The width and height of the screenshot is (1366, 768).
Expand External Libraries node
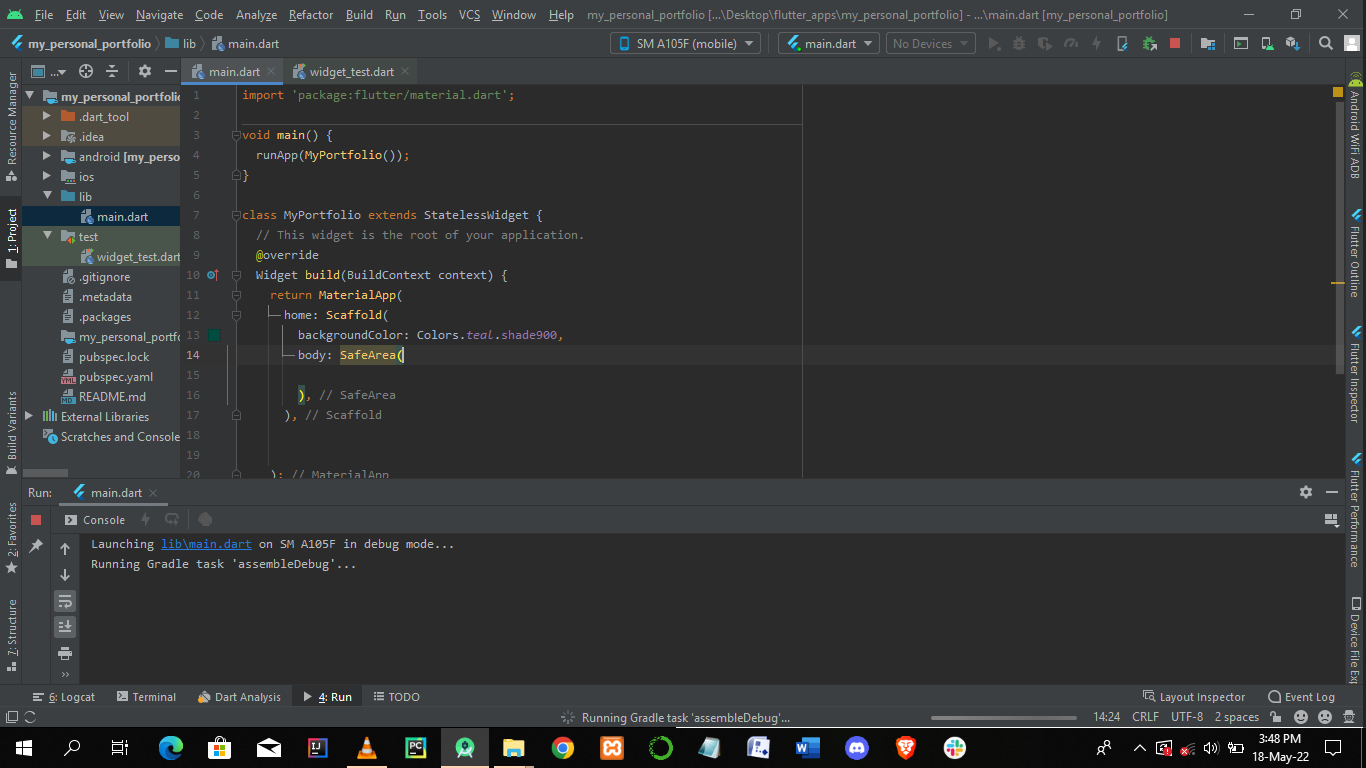pos(29,417)
